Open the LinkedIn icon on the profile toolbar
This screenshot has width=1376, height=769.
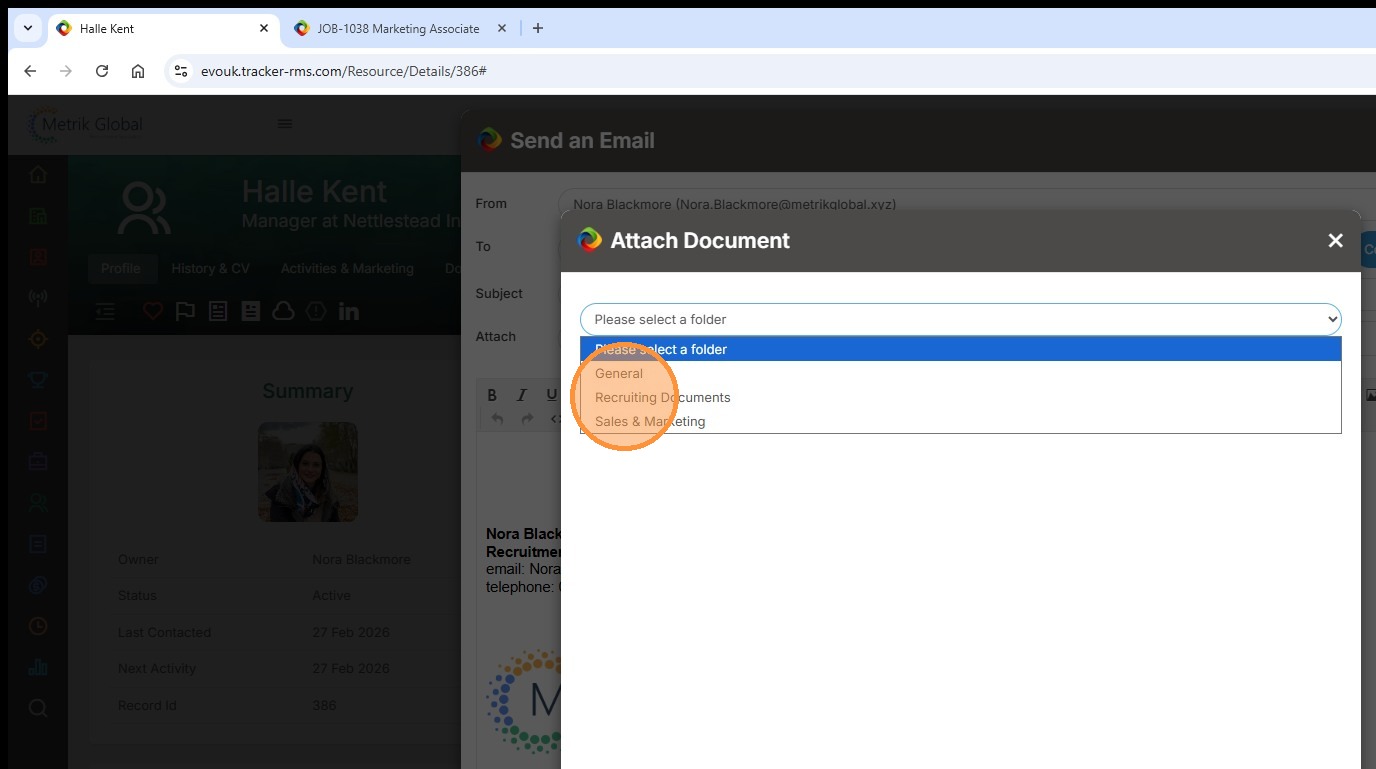[349, 311]
